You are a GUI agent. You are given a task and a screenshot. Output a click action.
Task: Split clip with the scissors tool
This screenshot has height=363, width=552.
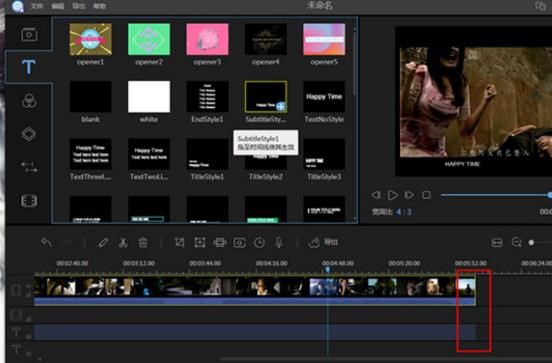pyautogui.click(x=123, y=242)
